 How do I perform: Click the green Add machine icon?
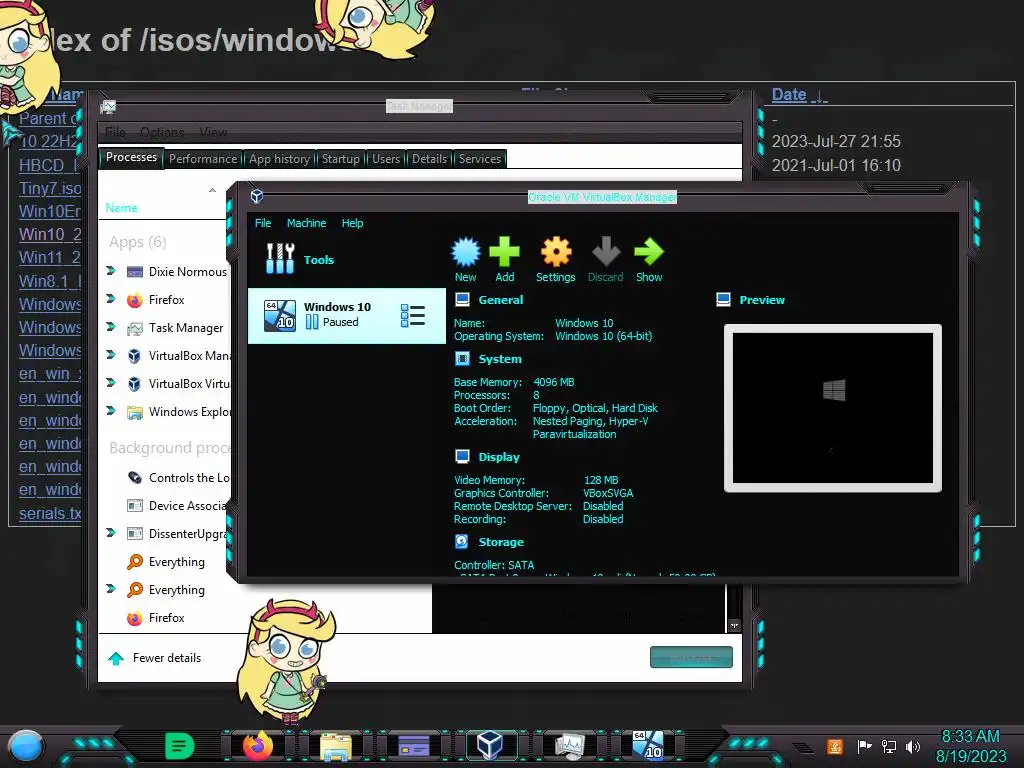point(504,252)
